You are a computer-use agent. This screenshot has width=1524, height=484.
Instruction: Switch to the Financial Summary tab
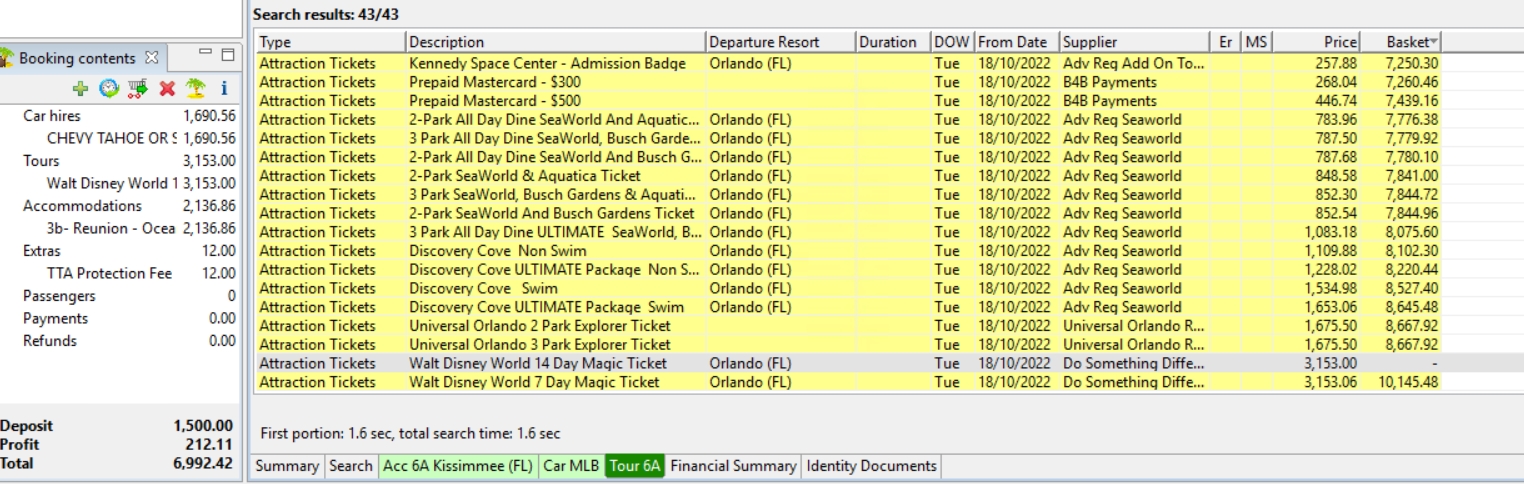(x=733, y=466)
